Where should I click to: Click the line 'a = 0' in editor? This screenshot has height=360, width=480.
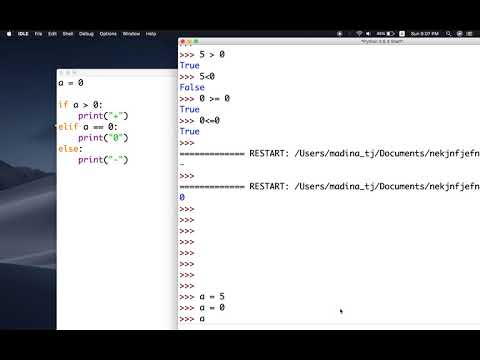[x=71, y=83]
